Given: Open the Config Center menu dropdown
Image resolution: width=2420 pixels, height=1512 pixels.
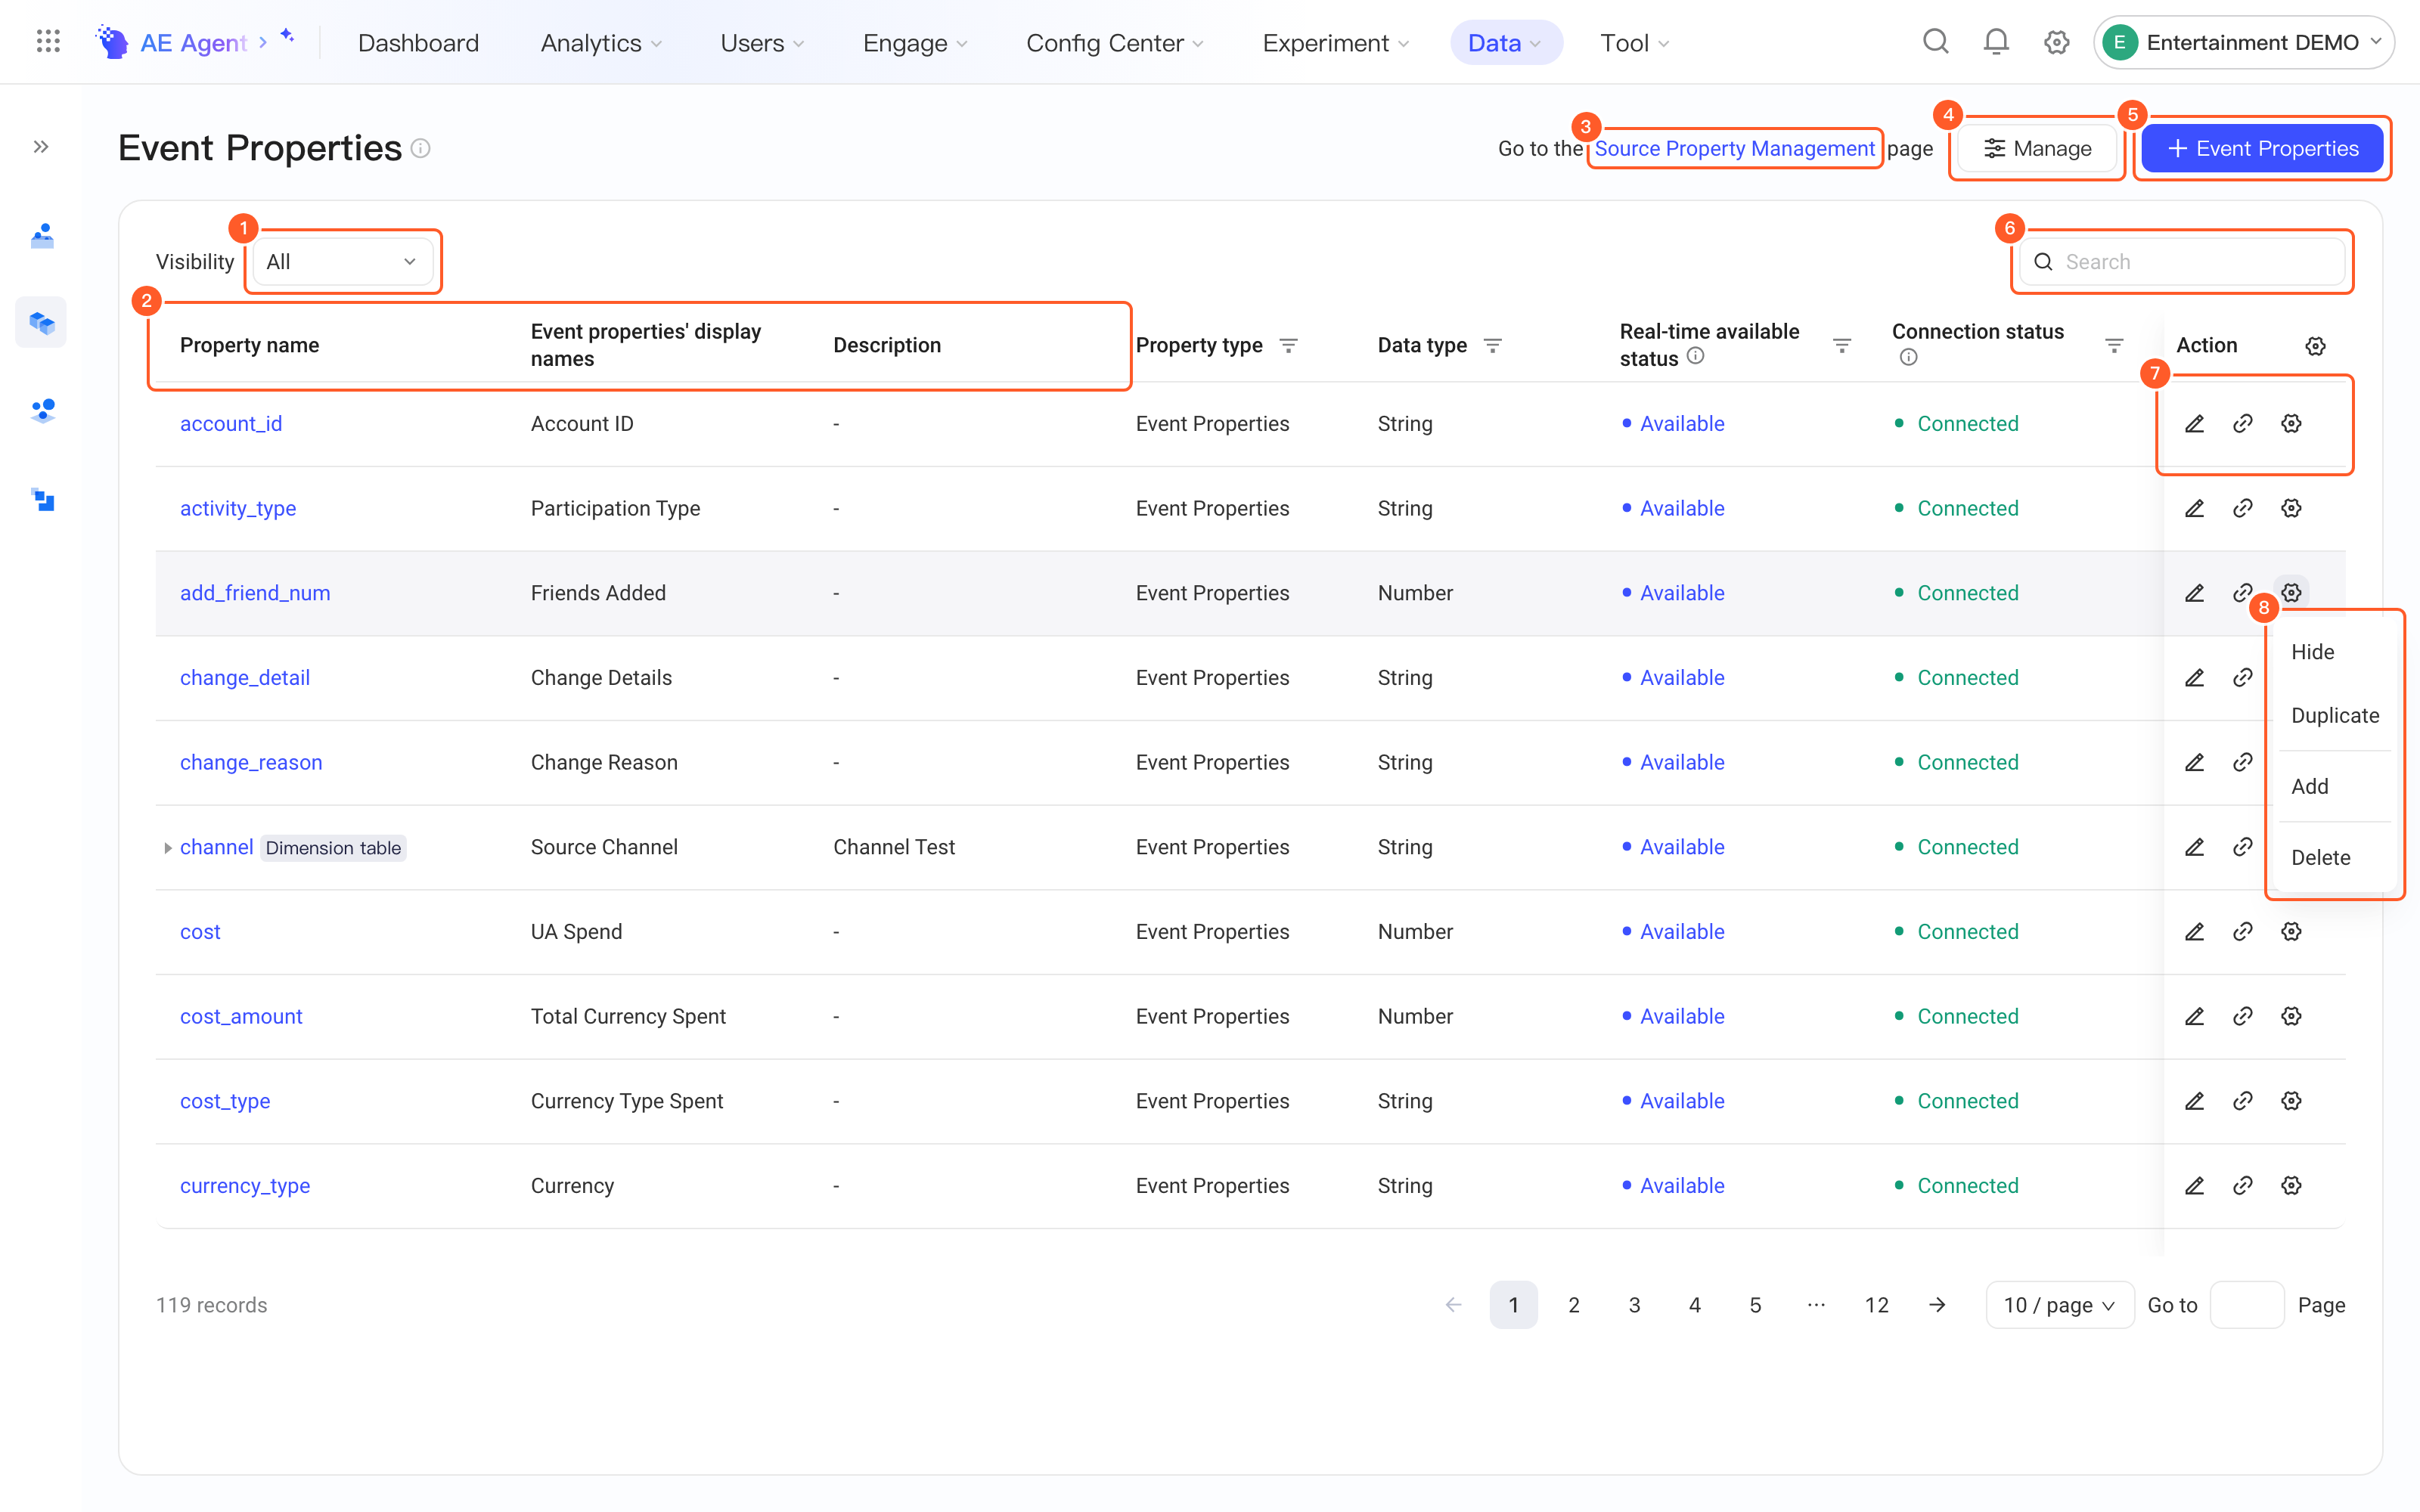Looking at the screenshot, I should (1114, 42).
